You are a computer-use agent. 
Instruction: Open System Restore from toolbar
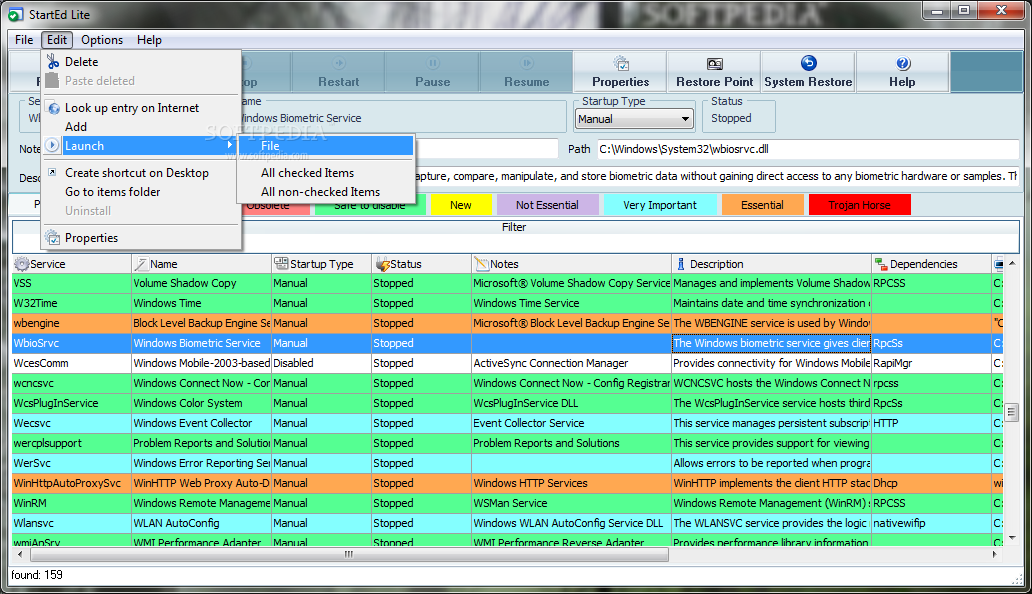(808, 72)
